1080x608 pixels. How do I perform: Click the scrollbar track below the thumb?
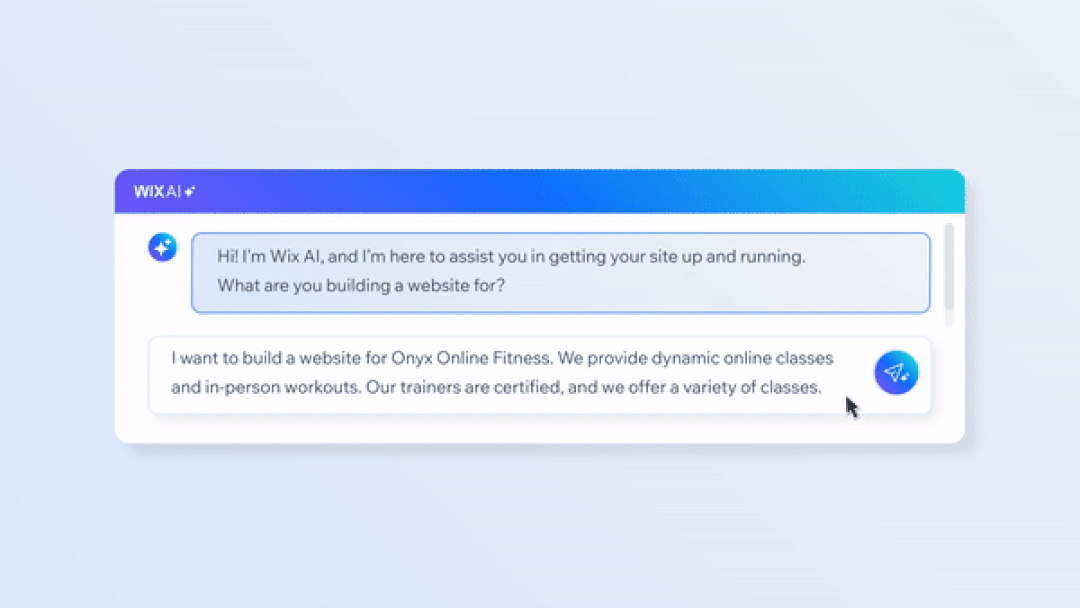(x=949, y=319)
